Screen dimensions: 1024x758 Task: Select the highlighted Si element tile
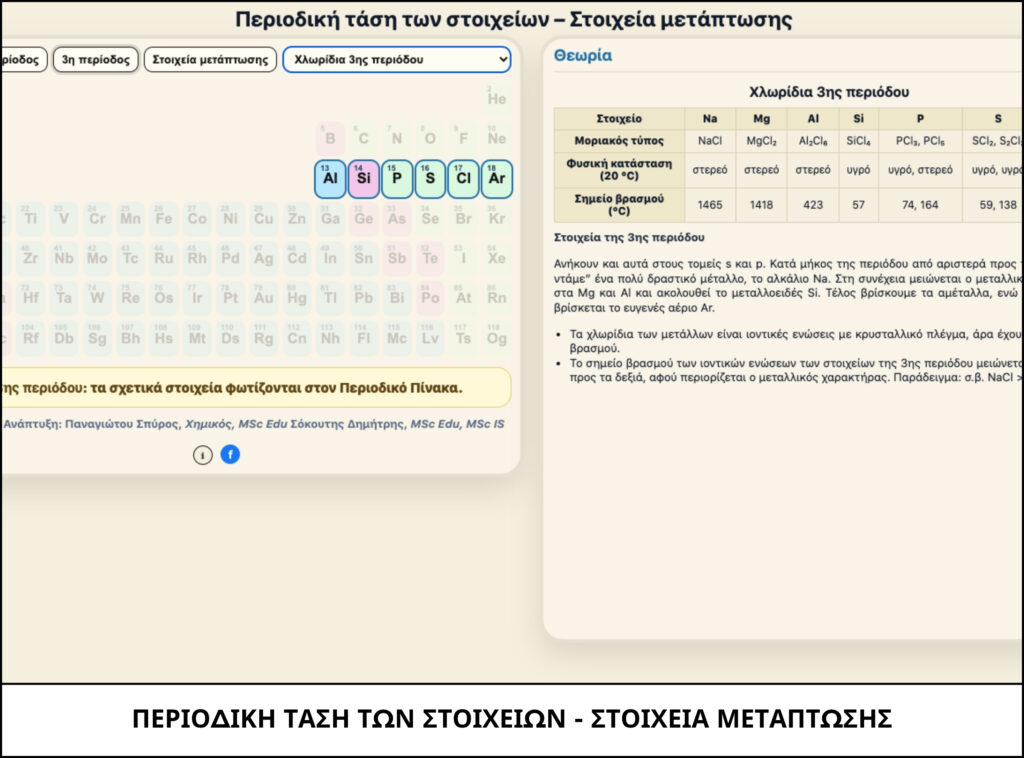(364, 179)
